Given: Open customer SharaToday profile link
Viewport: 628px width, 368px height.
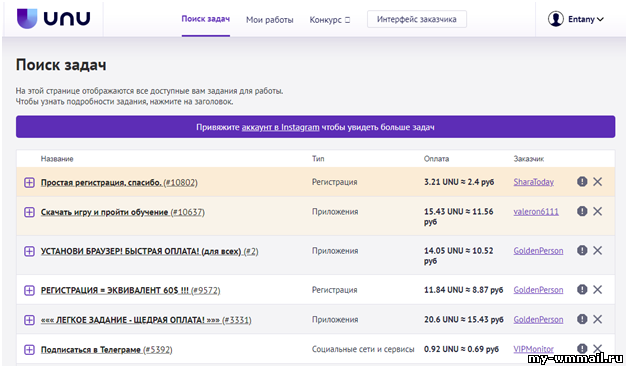Looking at the screenshot, I should point(533,182).
